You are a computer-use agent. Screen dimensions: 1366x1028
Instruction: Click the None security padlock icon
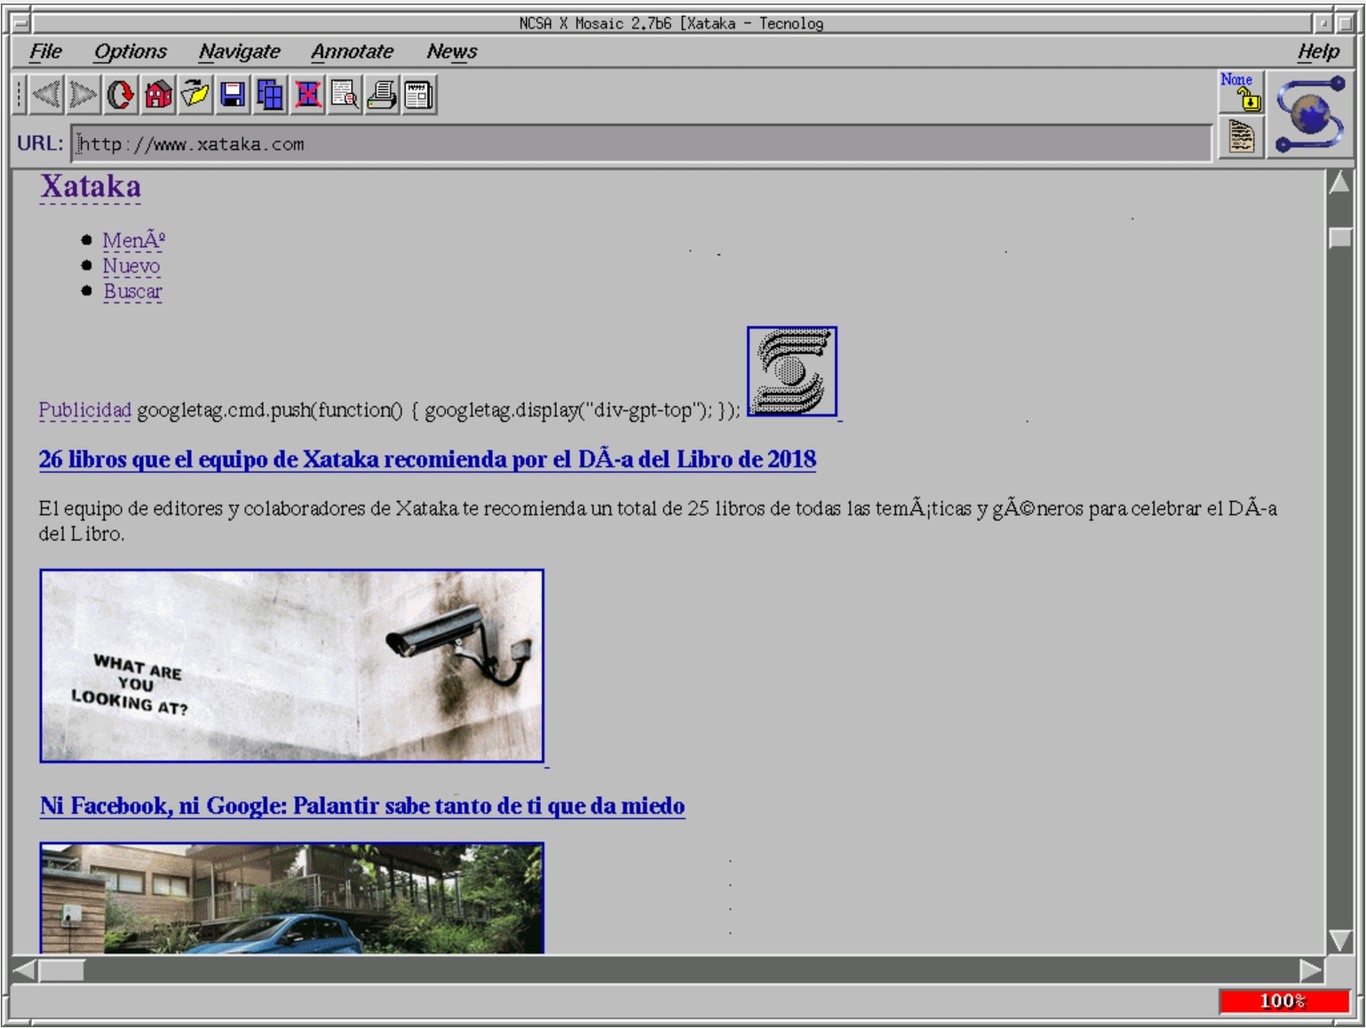coord(1241,91)
